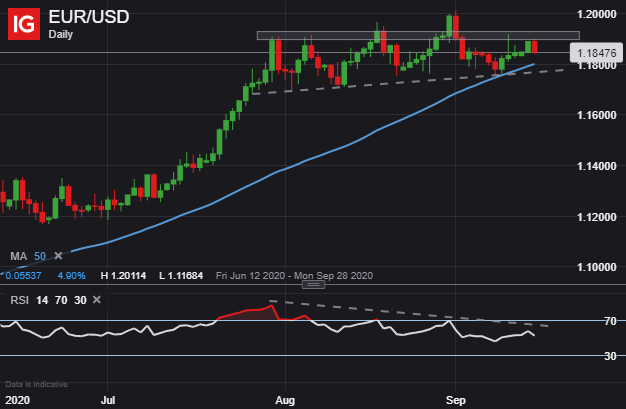
Task: Remove the RSI indicator
Action: click(97, 300)
